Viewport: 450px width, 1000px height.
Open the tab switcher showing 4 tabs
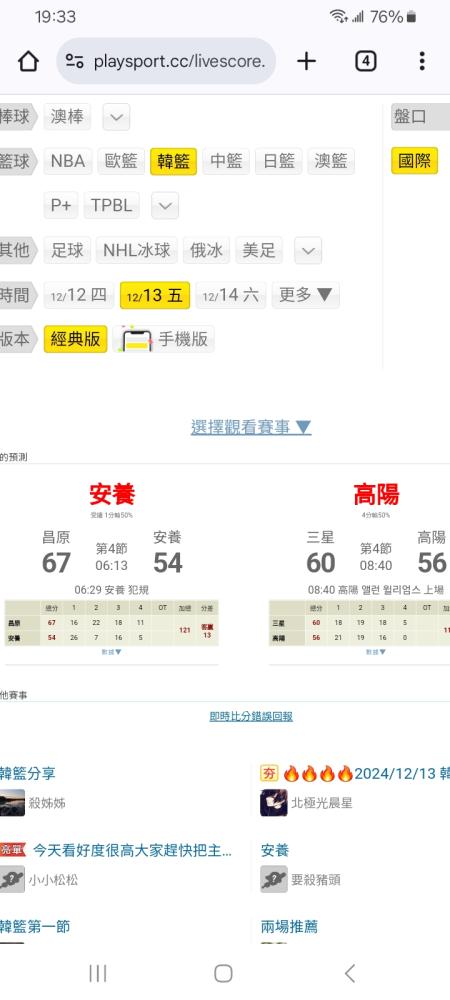[365, 61]
